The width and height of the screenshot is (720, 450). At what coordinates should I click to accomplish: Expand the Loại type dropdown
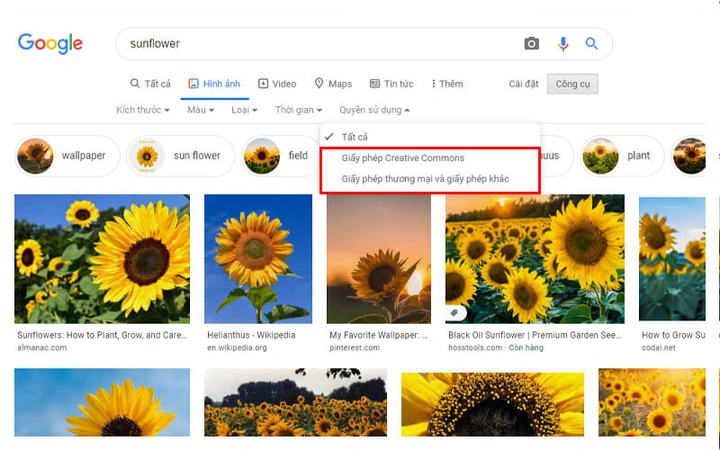tap(244, 110)
